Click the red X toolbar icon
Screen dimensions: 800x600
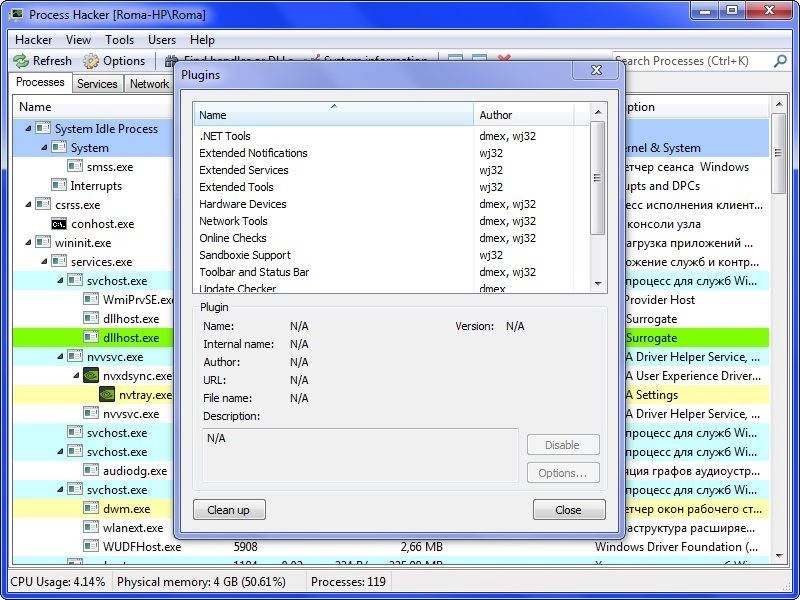504,58
